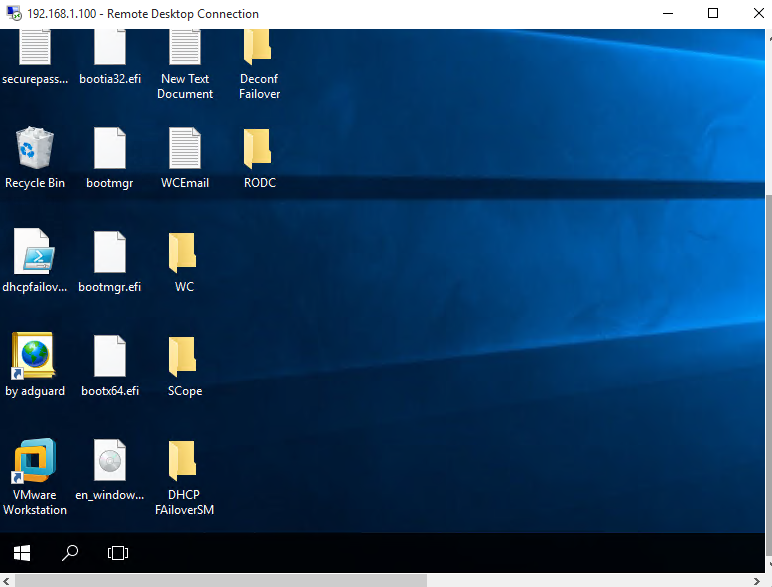The image size is (772, 587).
Task: Select the bootmgr file icon
Action: (110, 148)
